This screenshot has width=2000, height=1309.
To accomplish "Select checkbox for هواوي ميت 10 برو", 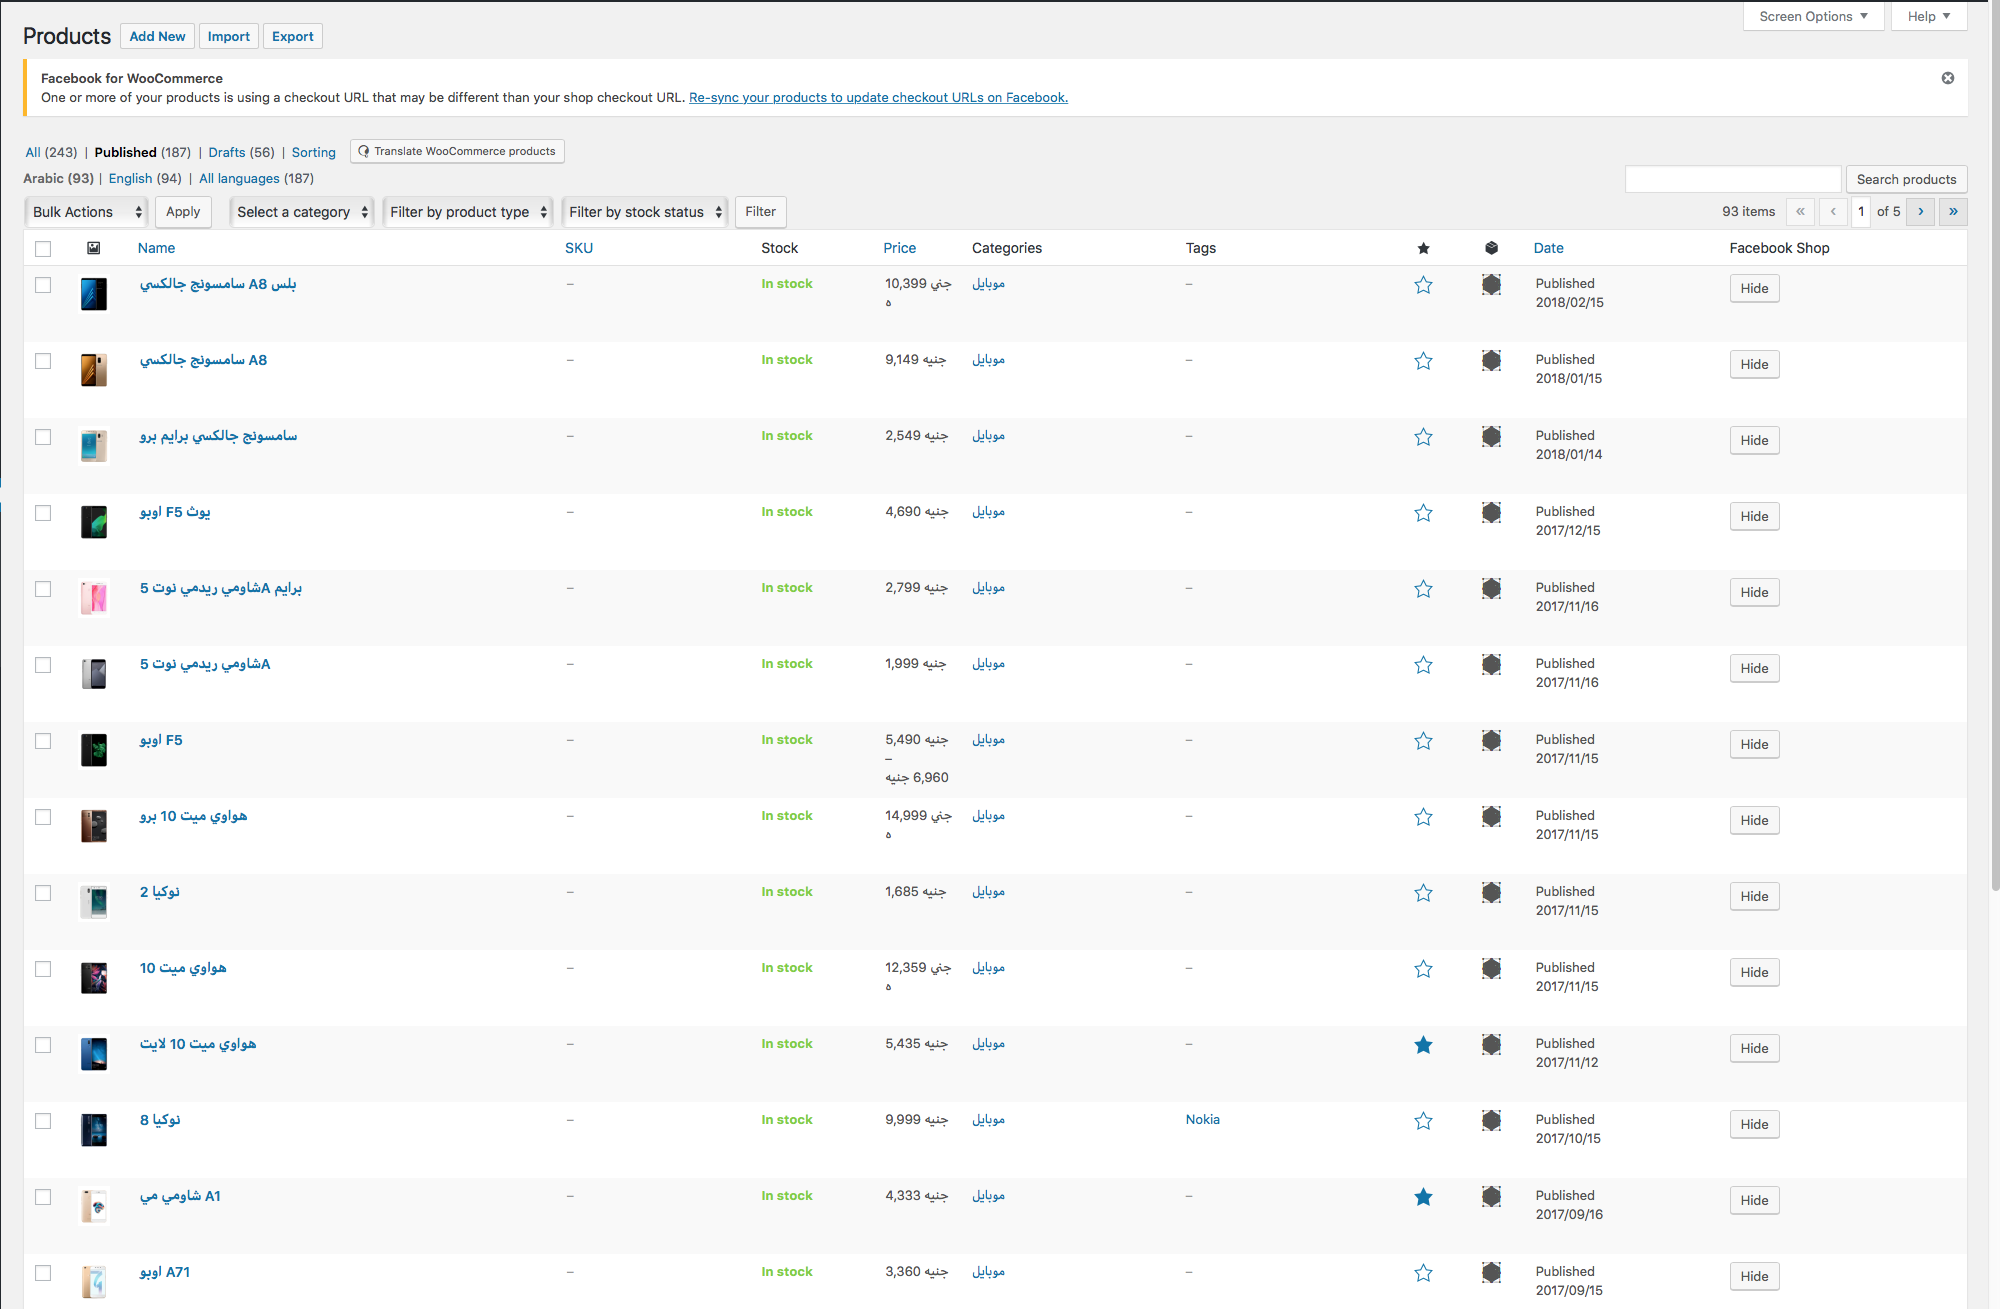I will (x=43, y=817).
